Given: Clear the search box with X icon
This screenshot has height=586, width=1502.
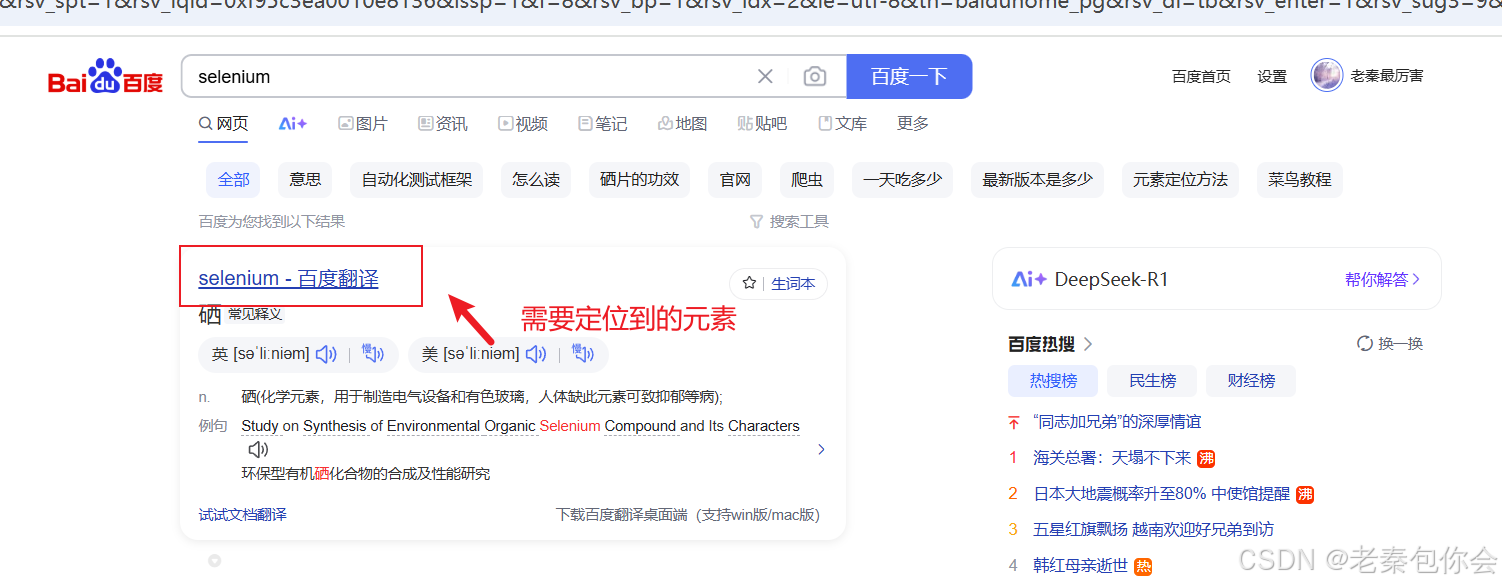Looking at the screenshot, I should (x=765, y=77).
